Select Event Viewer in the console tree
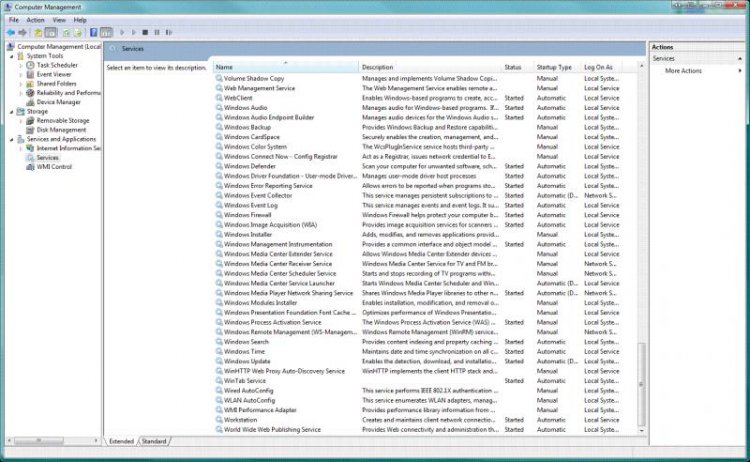 (x=54, y=74)
